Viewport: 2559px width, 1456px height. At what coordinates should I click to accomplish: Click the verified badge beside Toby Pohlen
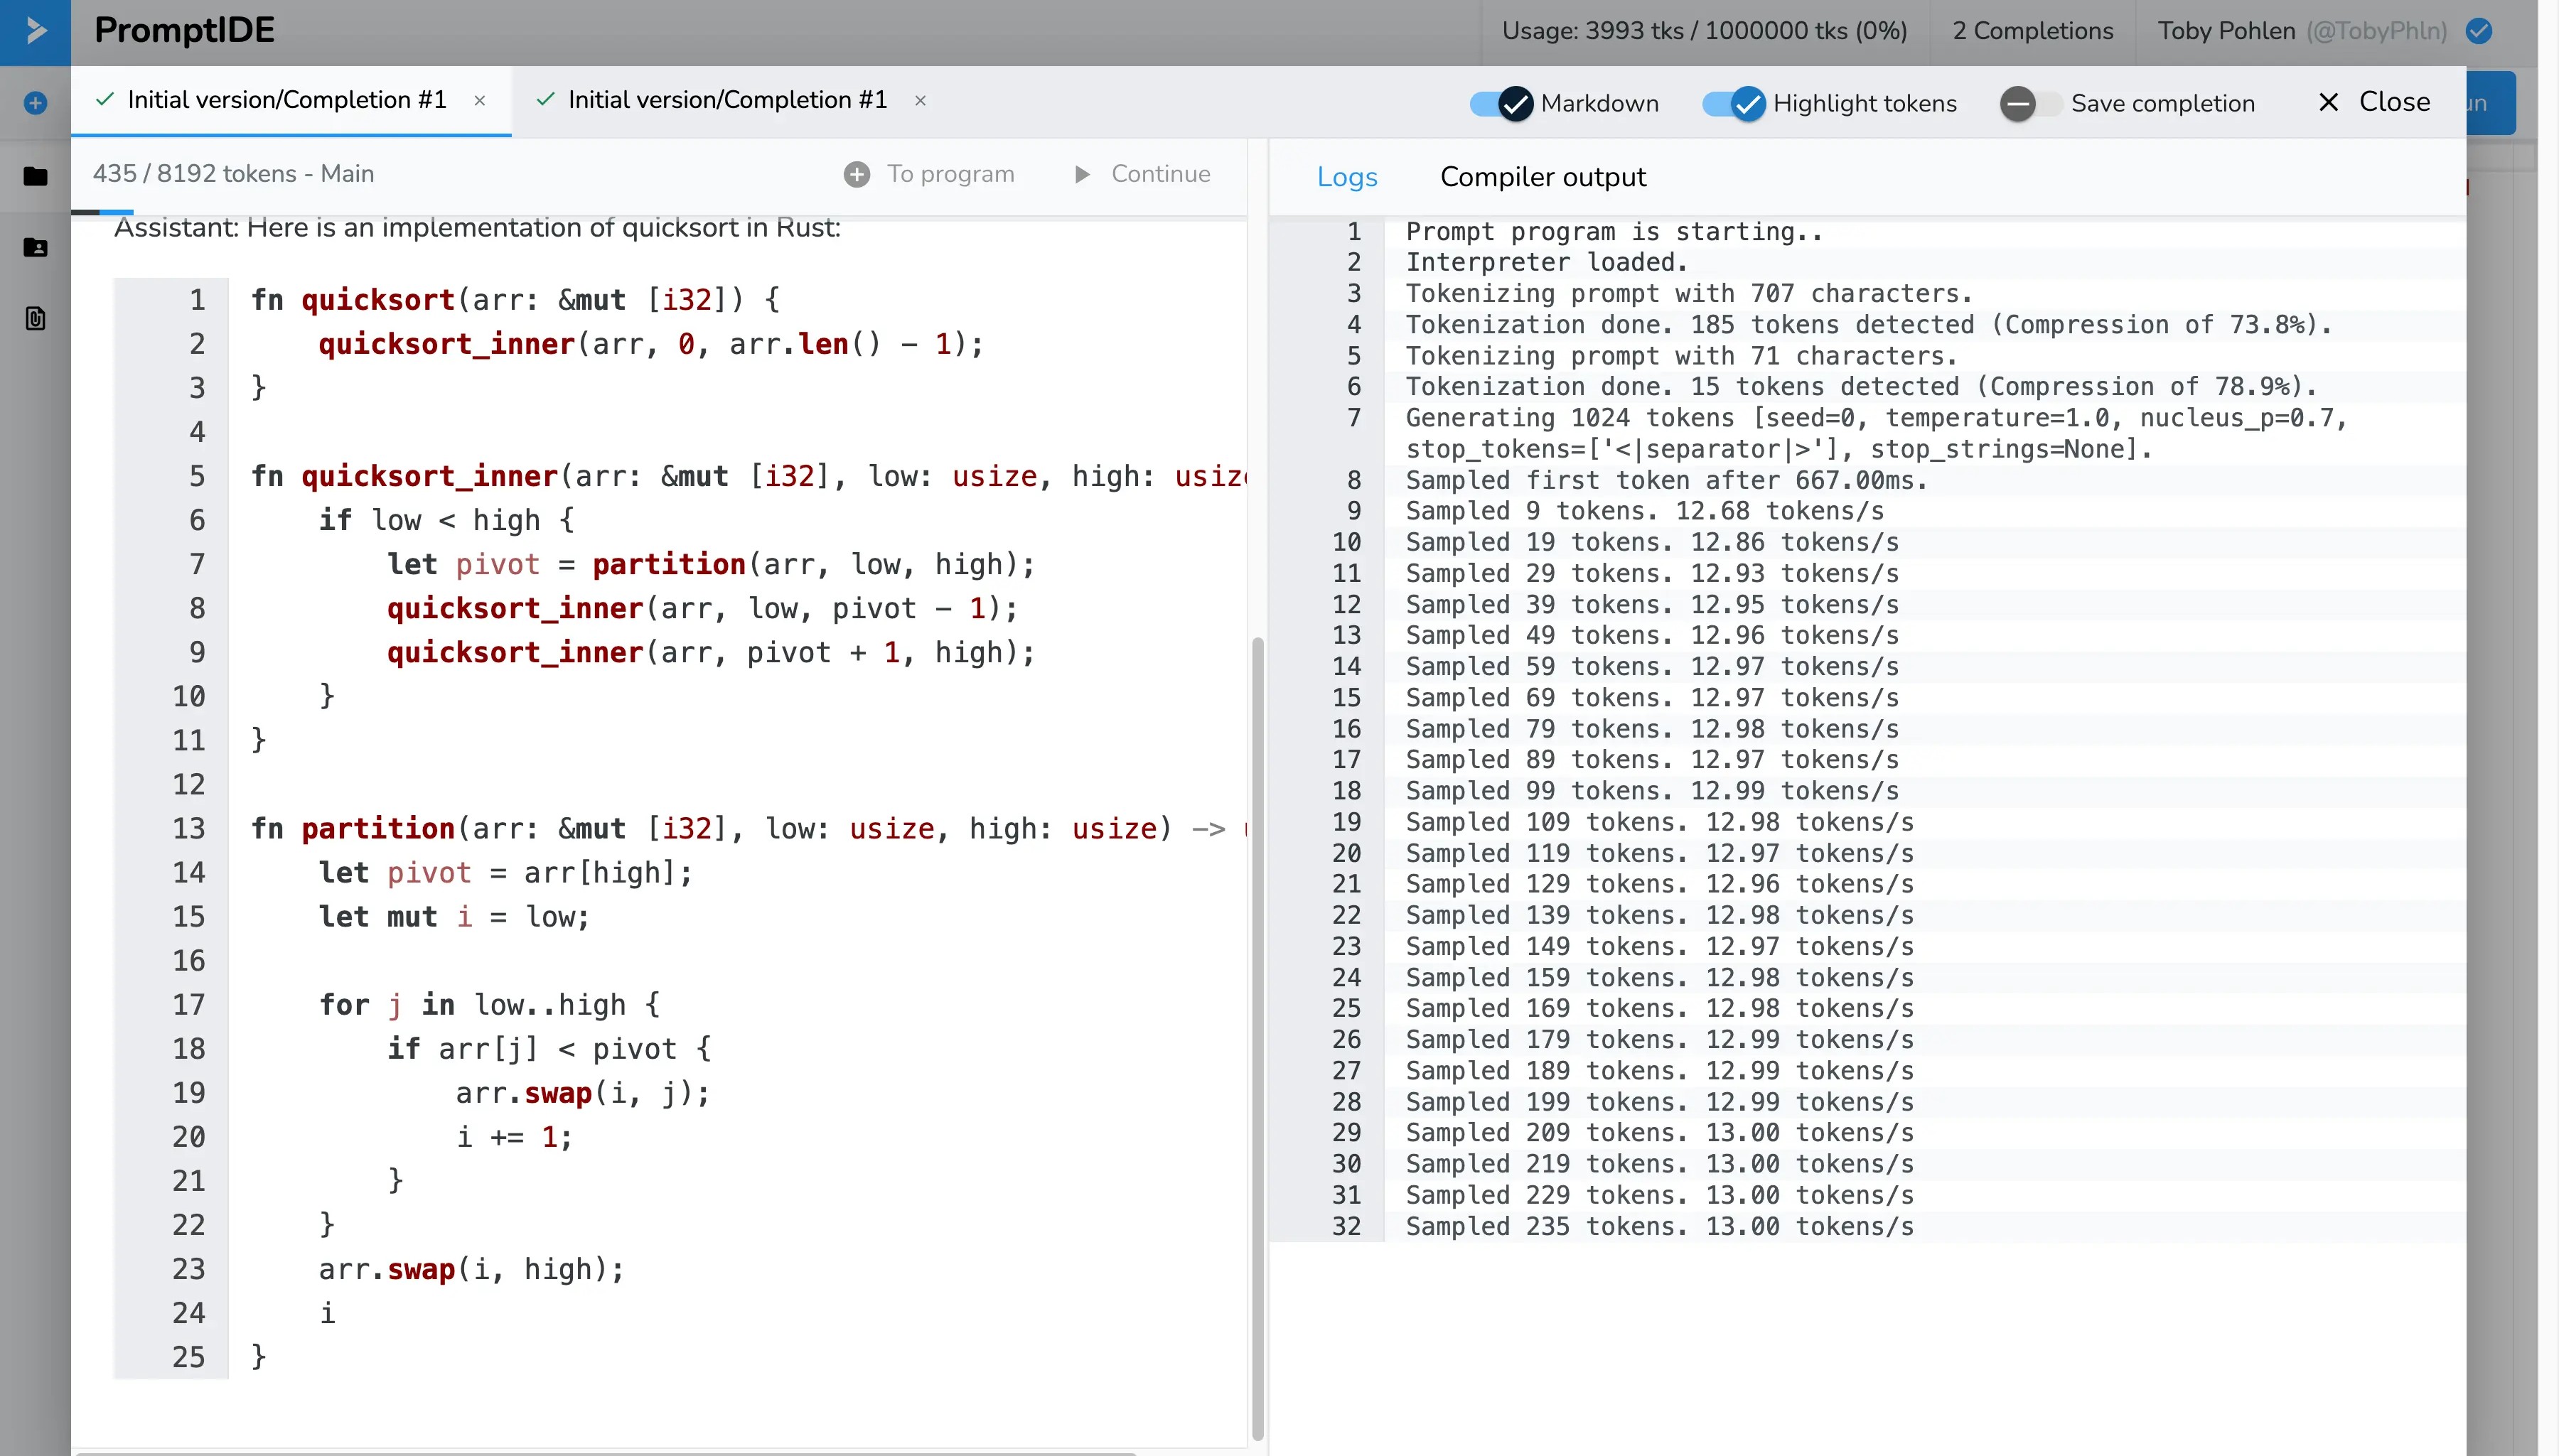(2479, 31)
